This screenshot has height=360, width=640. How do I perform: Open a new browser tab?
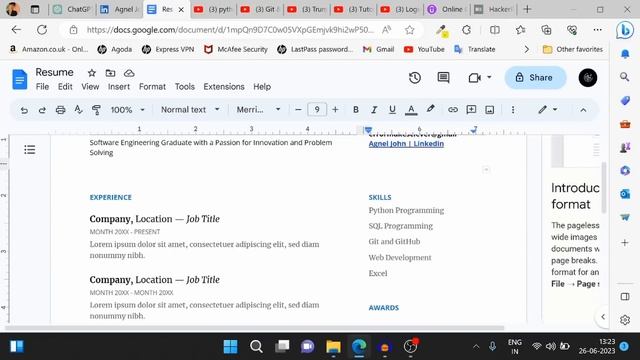(x=527, y=9)
